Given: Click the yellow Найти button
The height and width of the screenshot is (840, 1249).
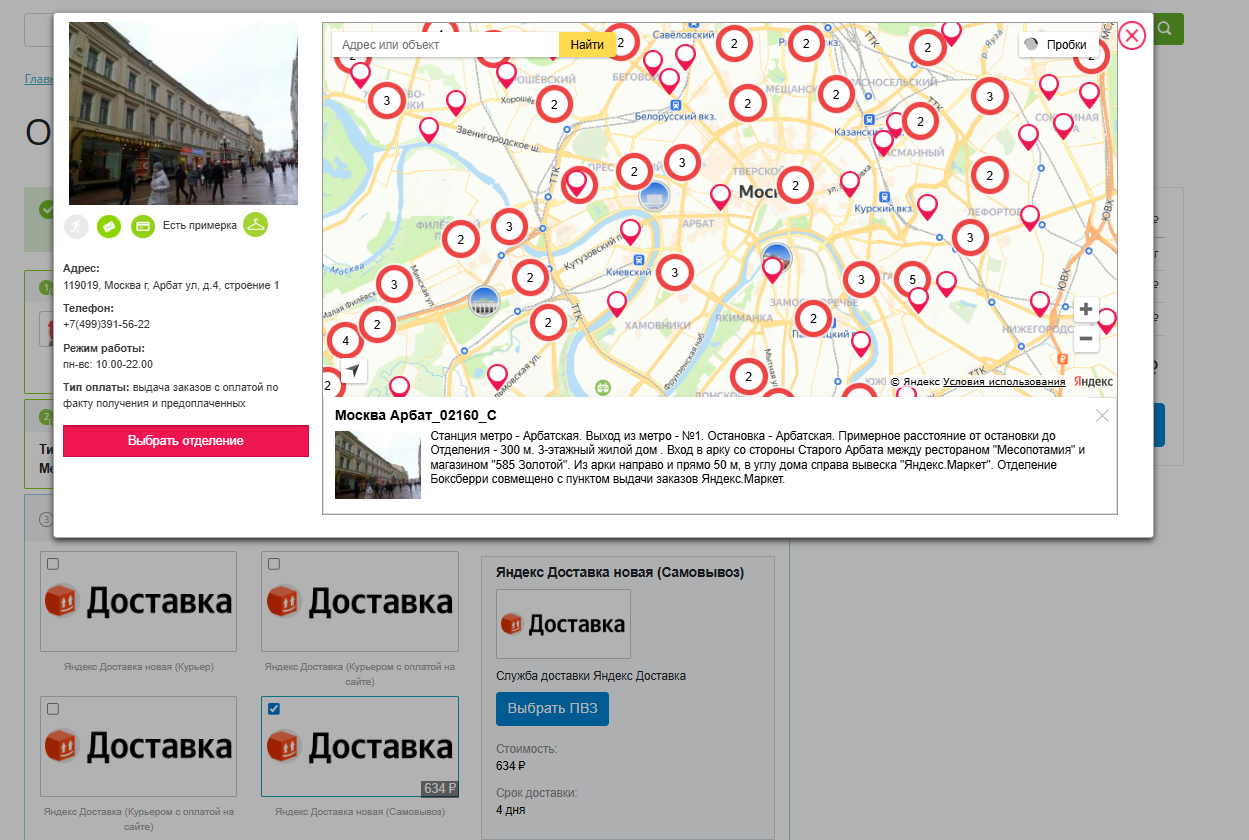Looking at the screenshot, I should (587, 45).
